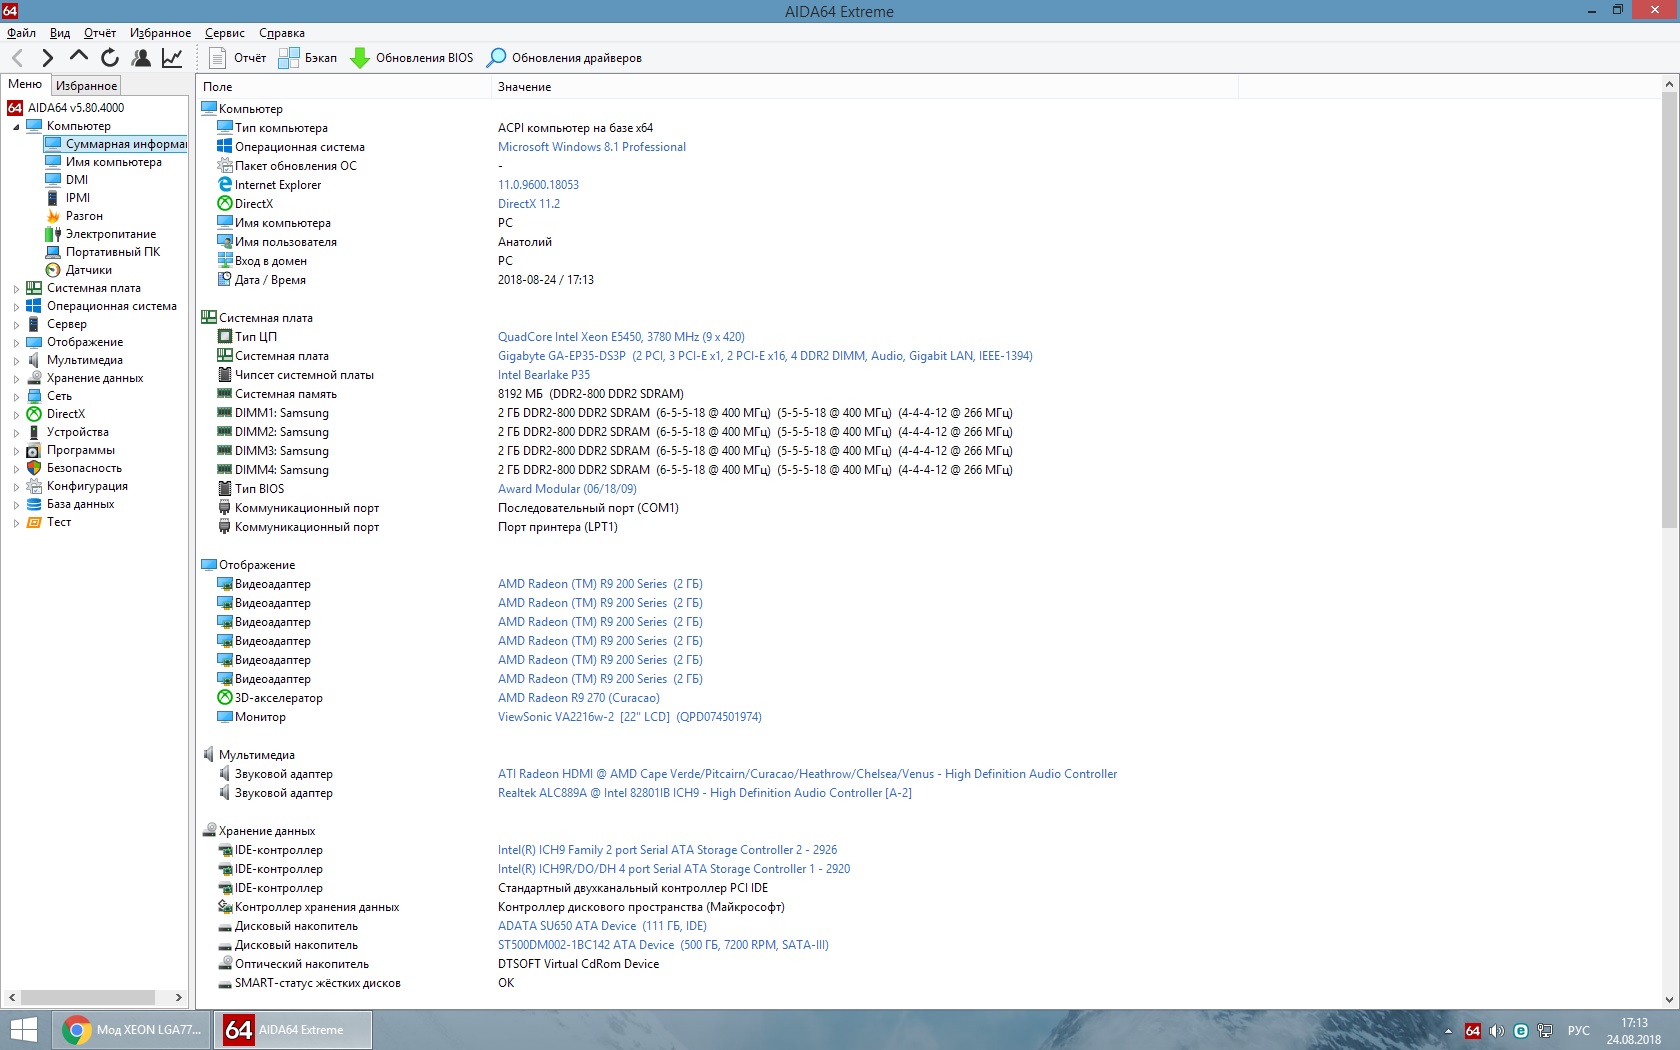Select Суммарная информация tree item
The image size is (1680, 1050).
(x=116, y=144)
